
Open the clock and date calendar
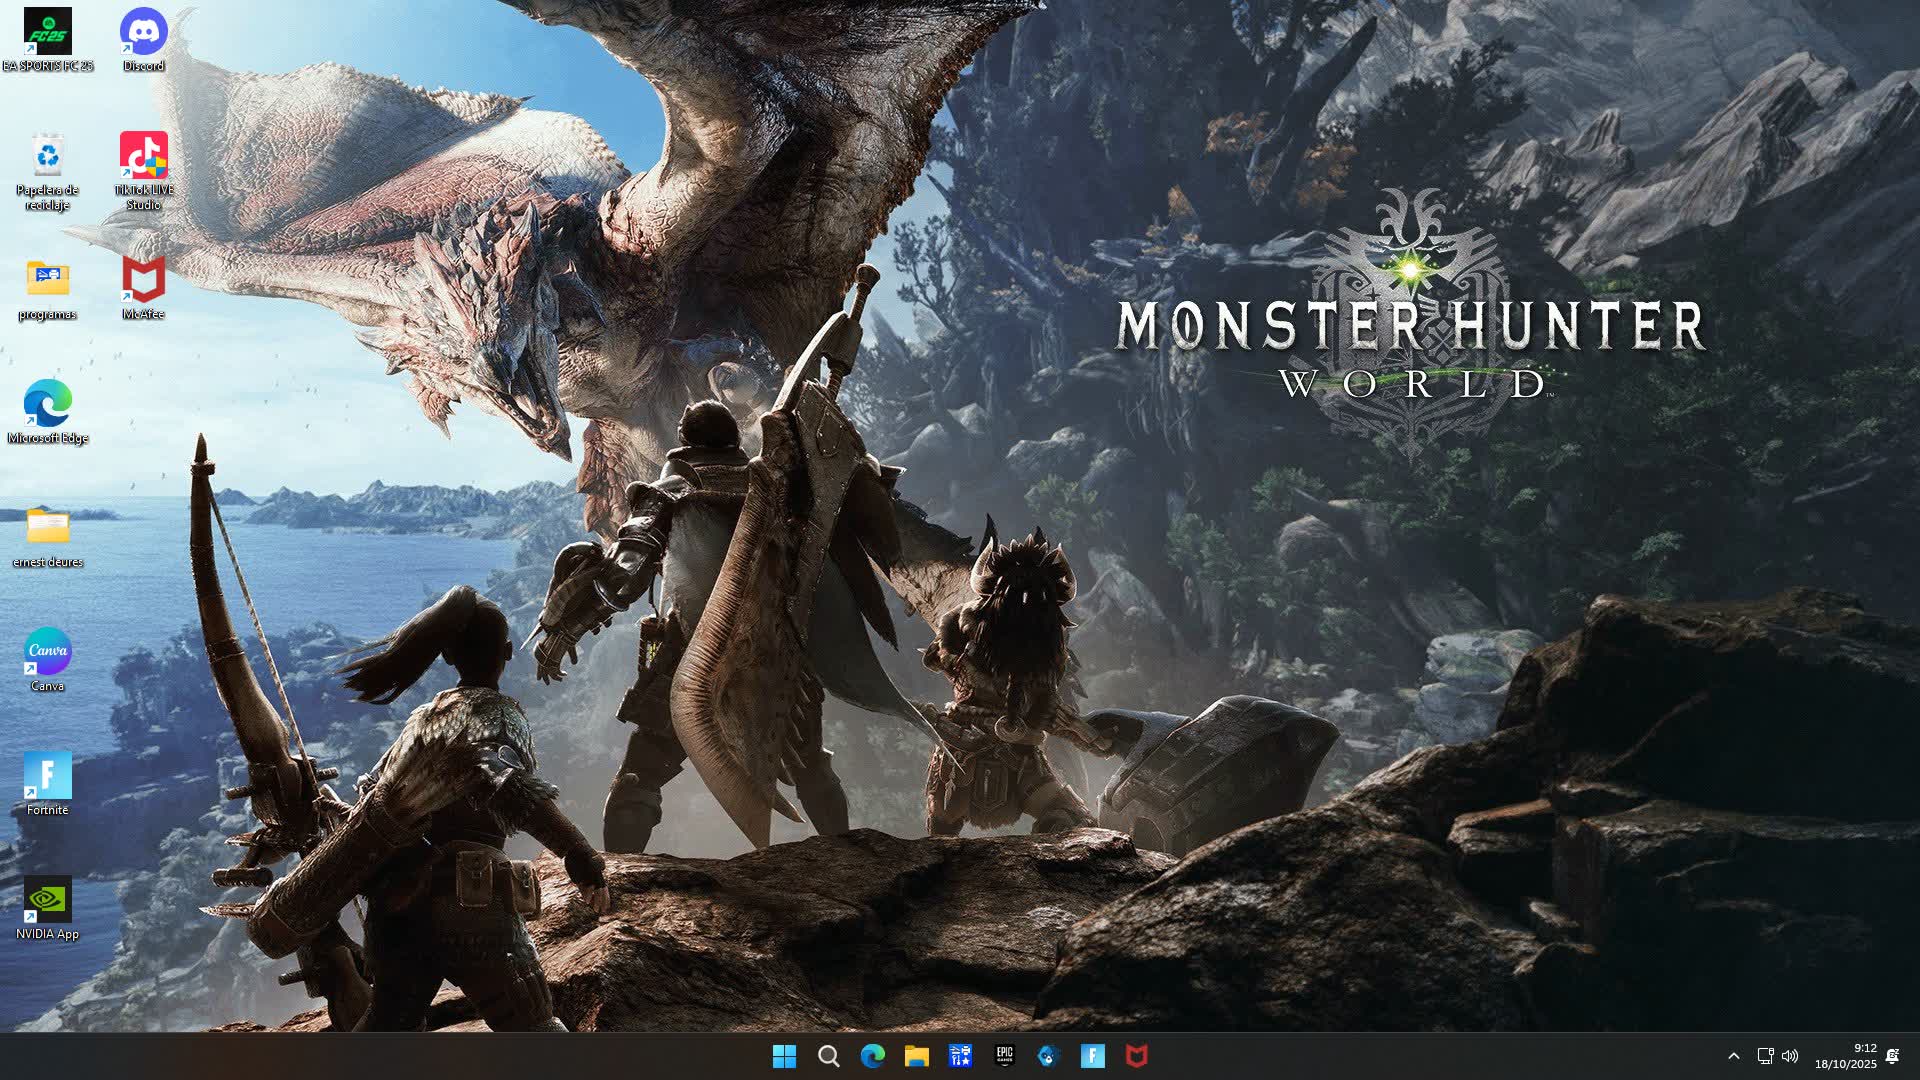point(1846,1056)
